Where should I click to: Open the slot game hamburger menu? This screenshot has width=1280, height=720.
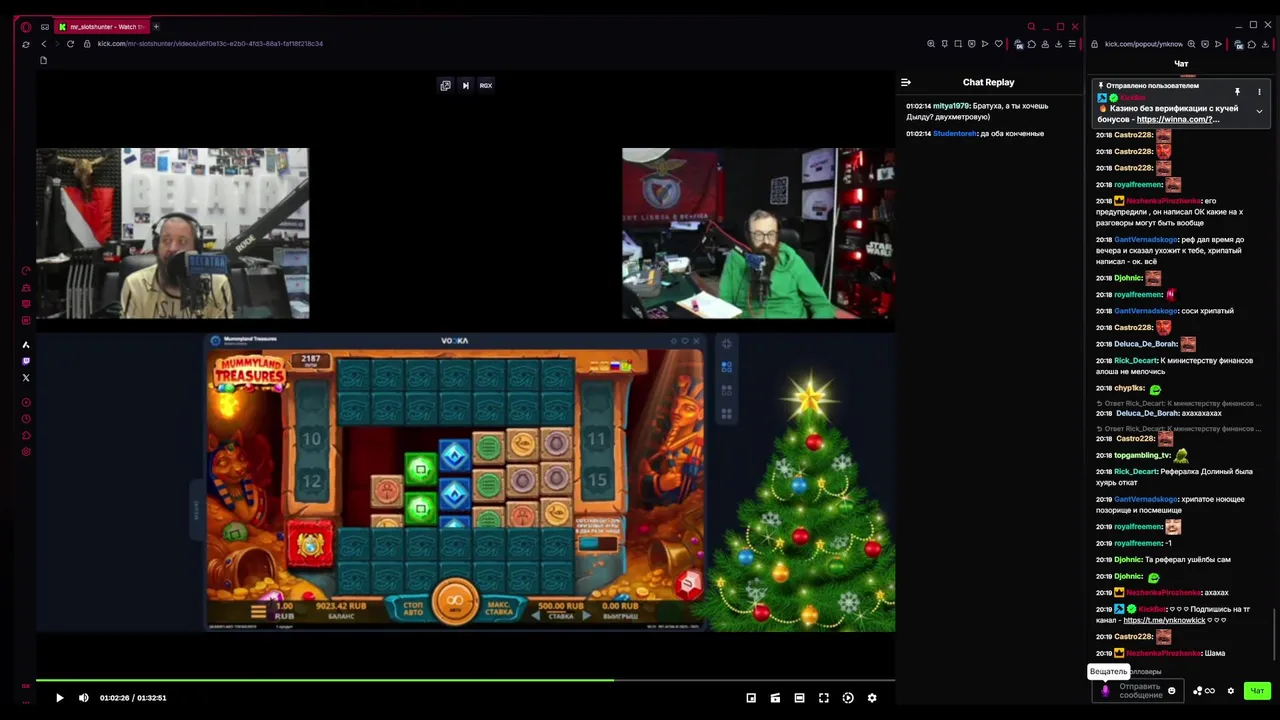(258, 610)
